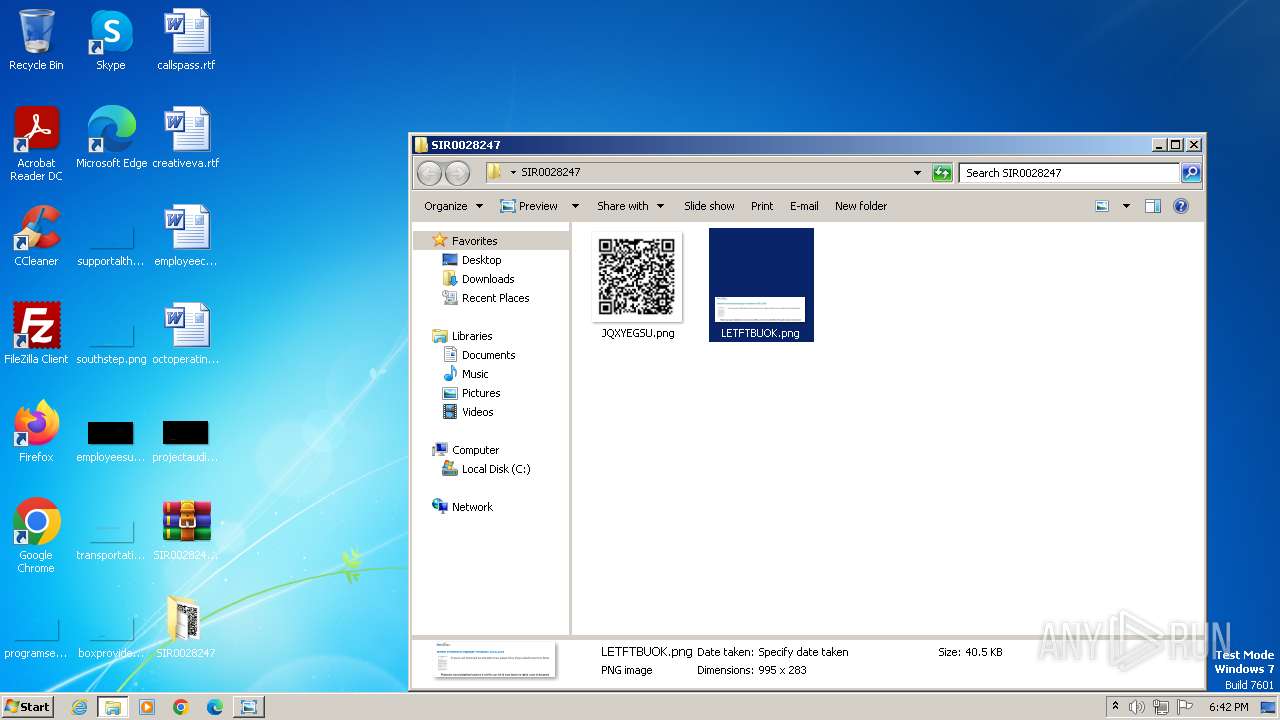Click the taskbar clock showing 6:42 PM
This screenshot has width=1280, height=720.
pos(1228,707)
